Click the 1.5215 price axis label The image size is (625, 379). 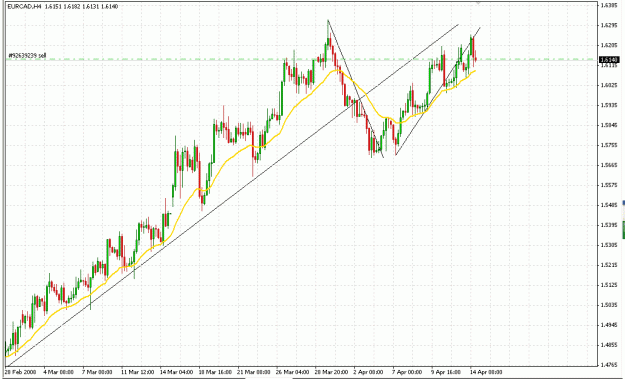[x=609, y=265]
